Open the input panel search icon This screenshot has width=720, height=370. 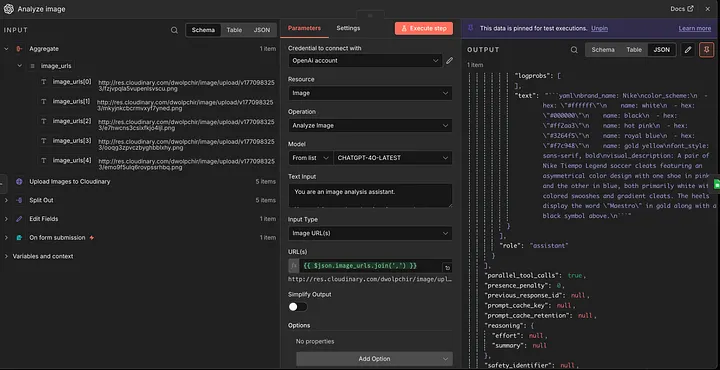[174, 30]
